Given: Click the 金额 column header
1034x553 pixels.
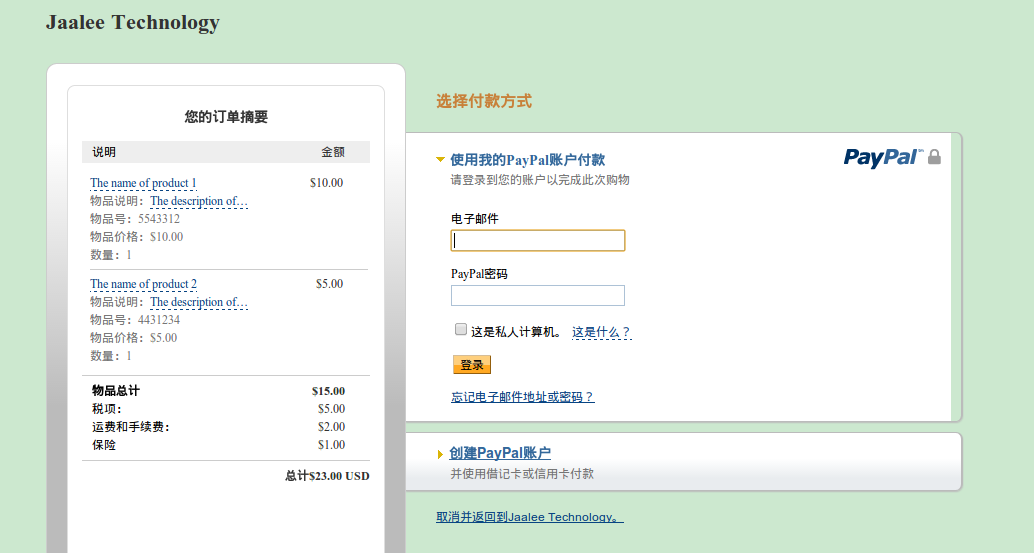Looking at the screenshot, I should [x=333, y=152].
